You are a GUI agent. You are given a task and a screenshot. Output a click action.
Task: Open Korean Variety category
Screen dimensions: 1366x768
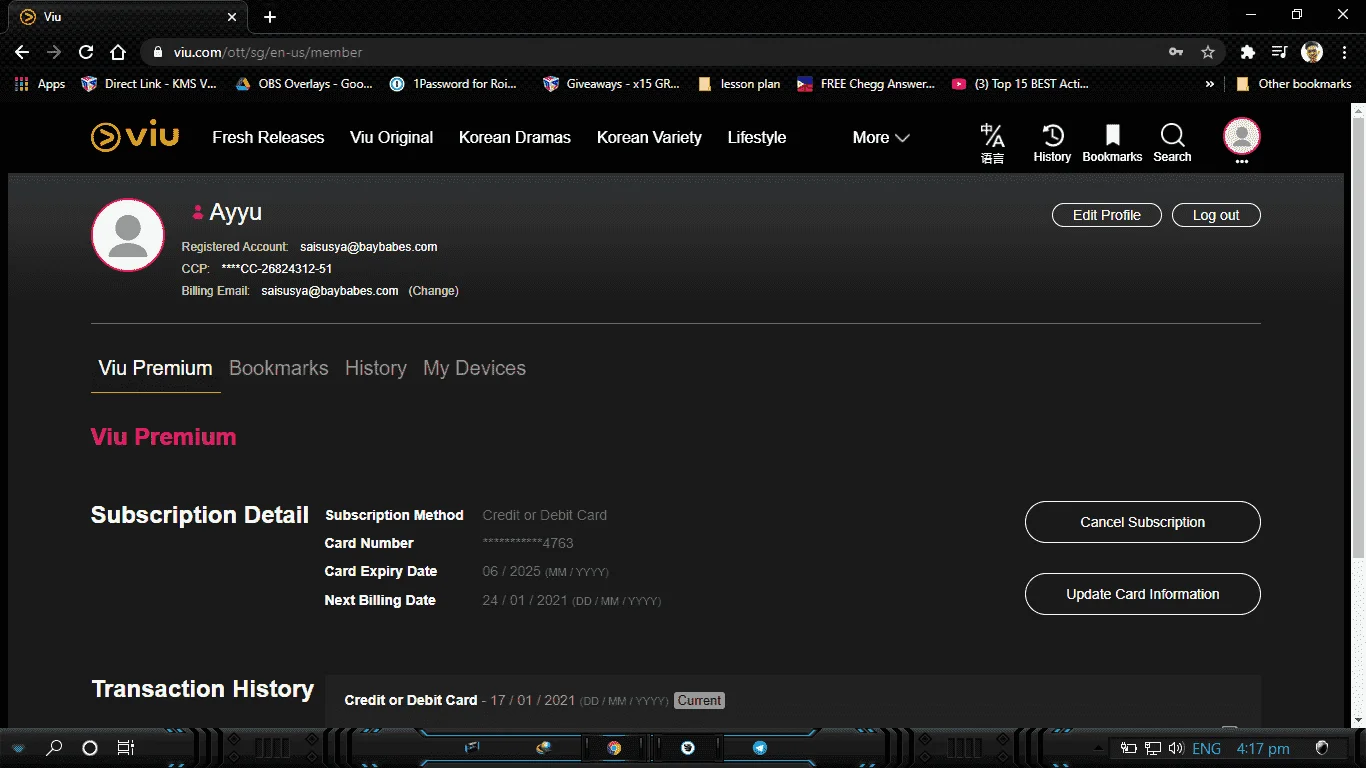(x=649, y=137)
